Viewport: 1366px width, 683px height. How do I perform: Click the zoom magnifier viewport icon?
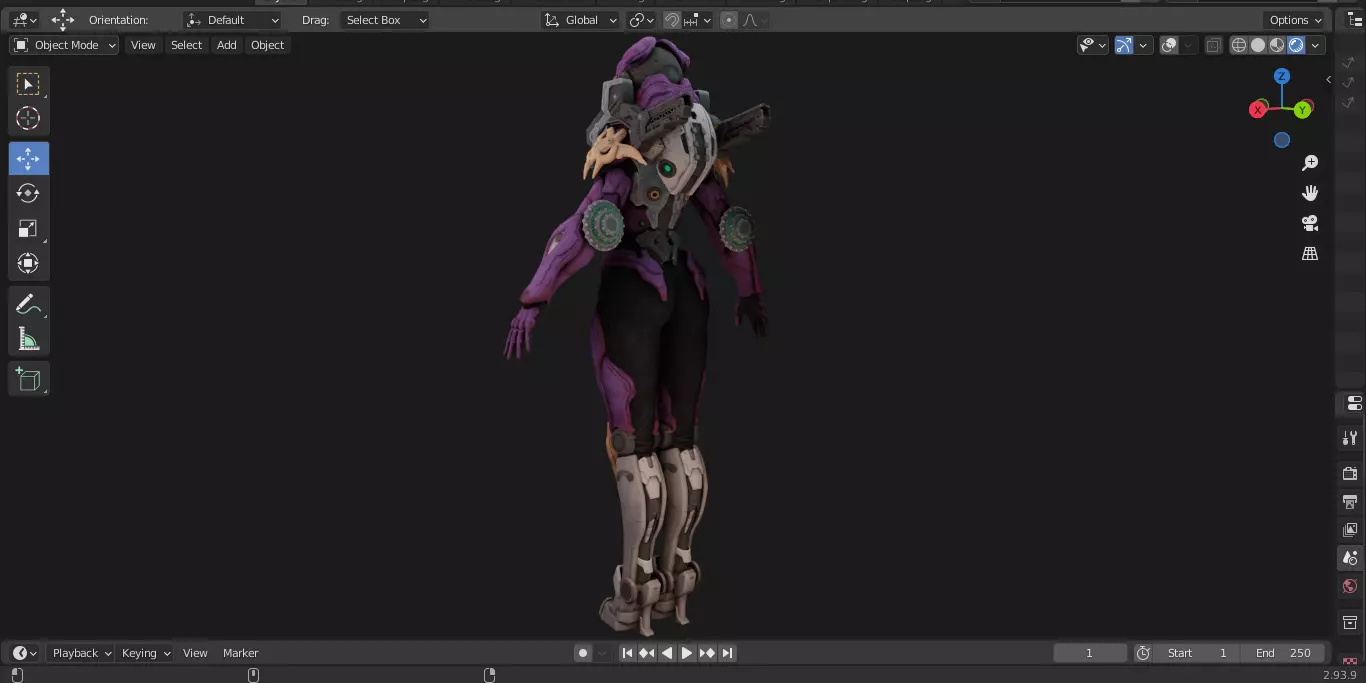(x=1310, y=163)
